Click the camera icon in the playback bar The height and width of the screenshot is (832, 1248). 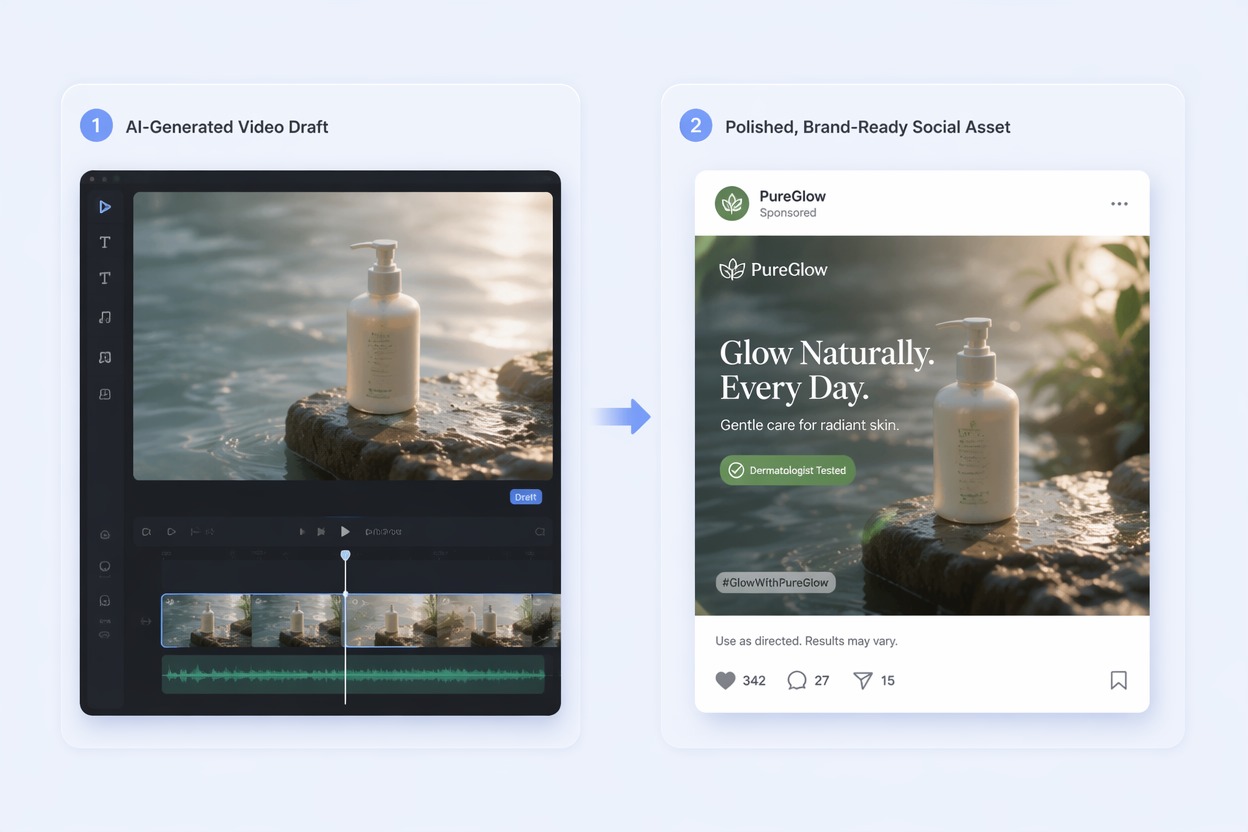point(146,532)
